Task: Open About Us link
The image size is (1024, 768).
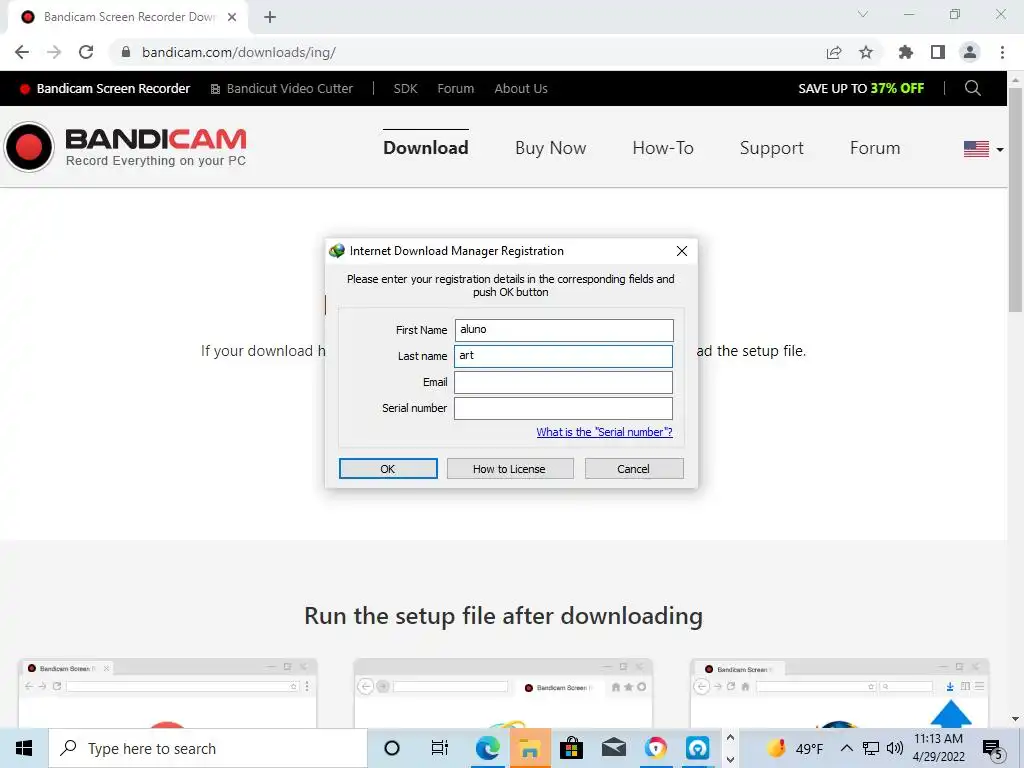Action: click(x=521, y=89)
